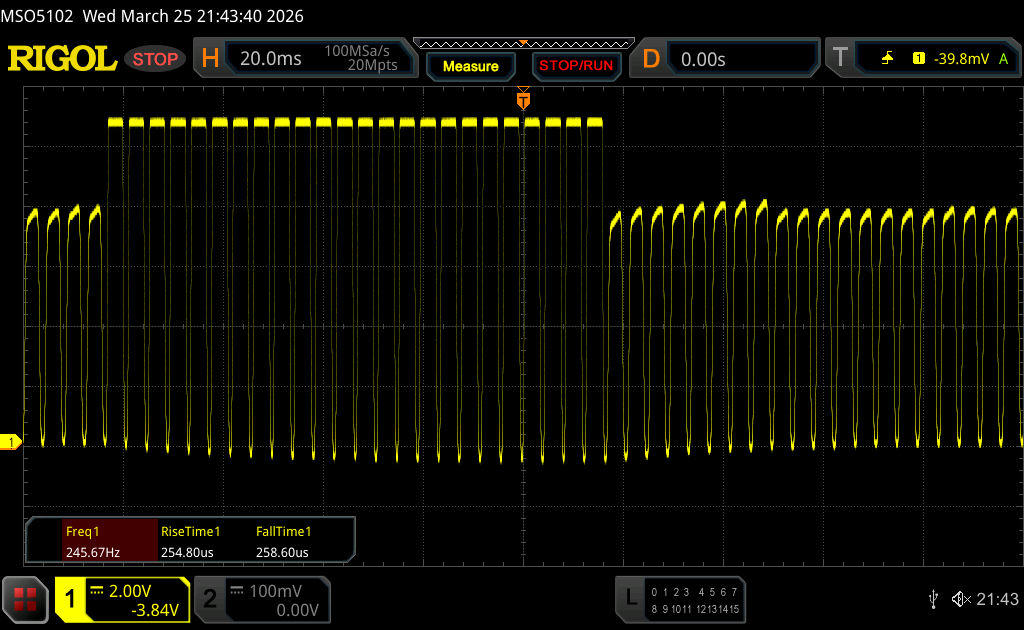Image resolution: width=1024 pixels, height=630 pixels.
Task: Open the T trigger settings icon
Action: (840, 59)
